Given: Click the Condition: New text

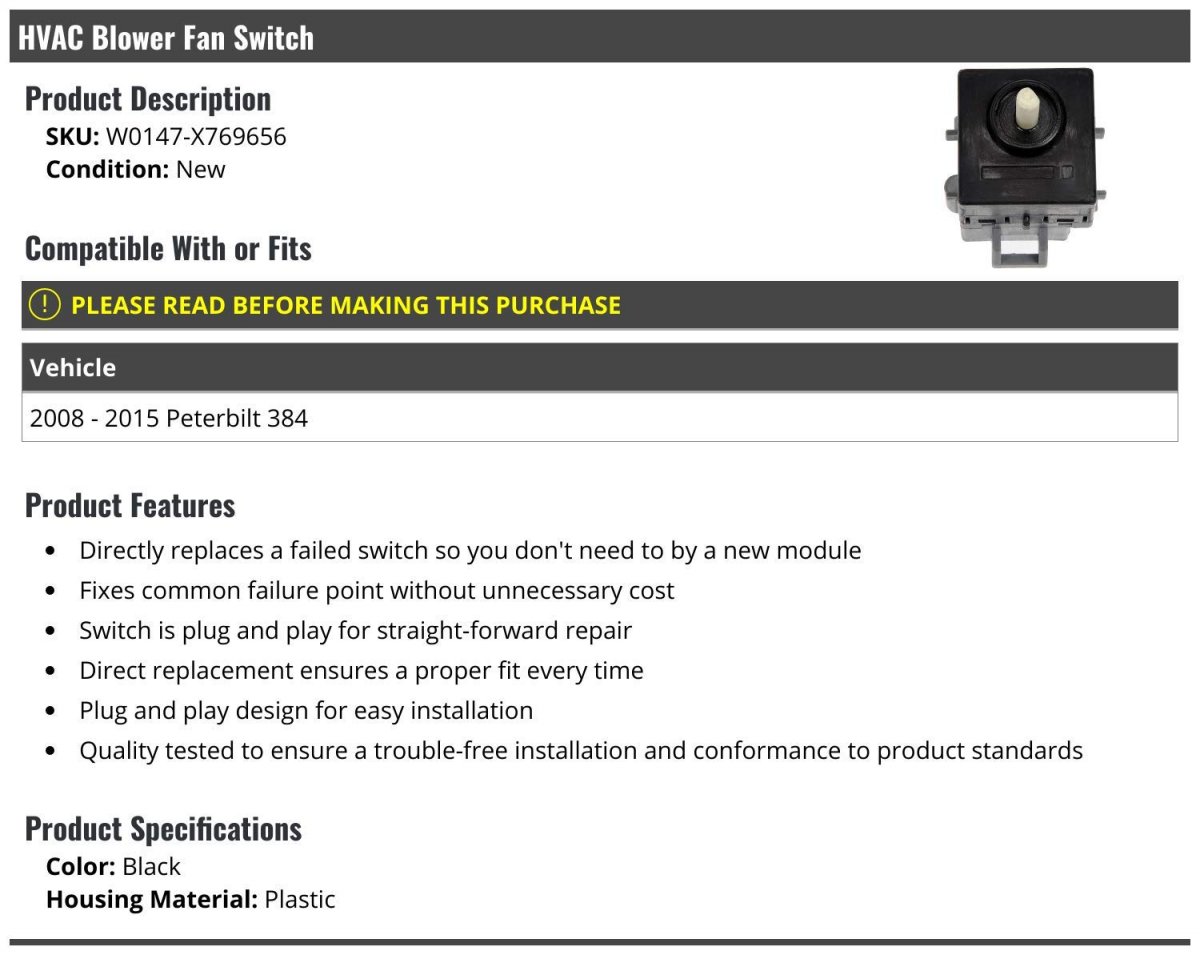Looking at the screenshot, I should (136, 169).
